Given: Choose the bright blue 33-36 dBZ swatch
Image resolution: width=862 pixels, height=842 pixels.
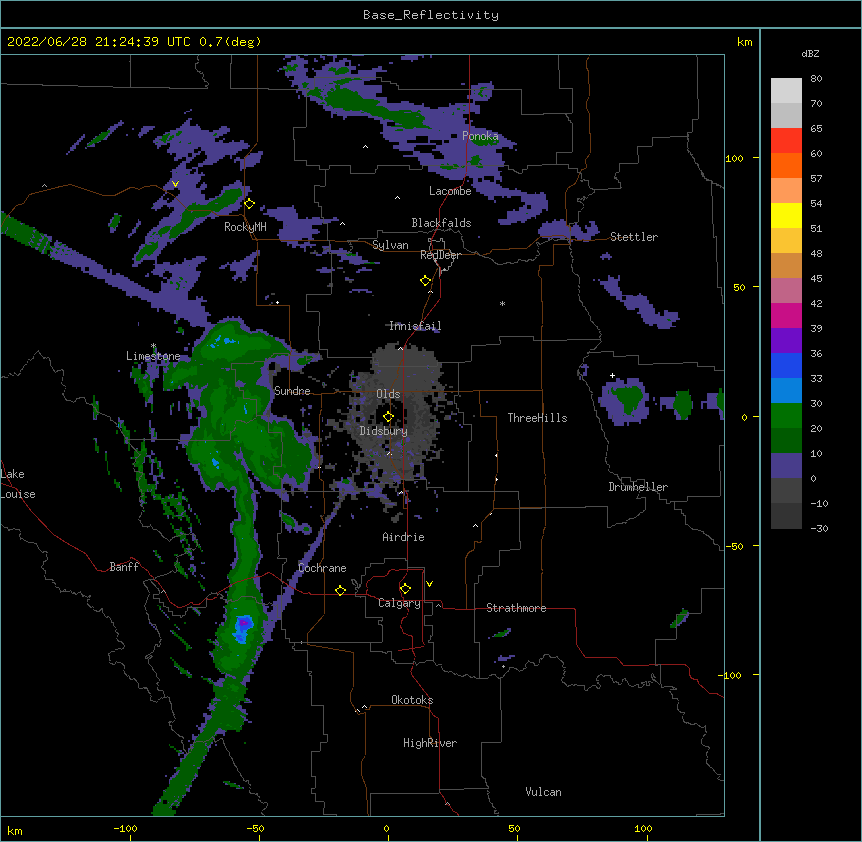Looking at the screenshot, I should pyautogui.click(x=786, y=365).
